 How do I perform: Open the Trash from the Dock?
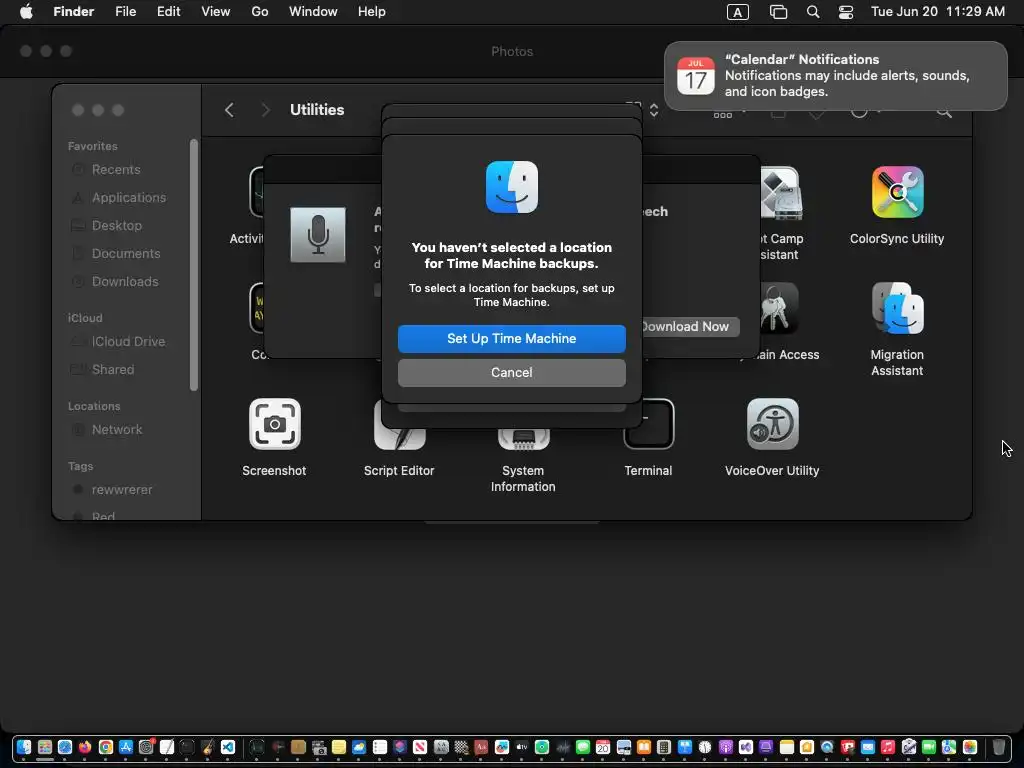click(x=999, y=747)
